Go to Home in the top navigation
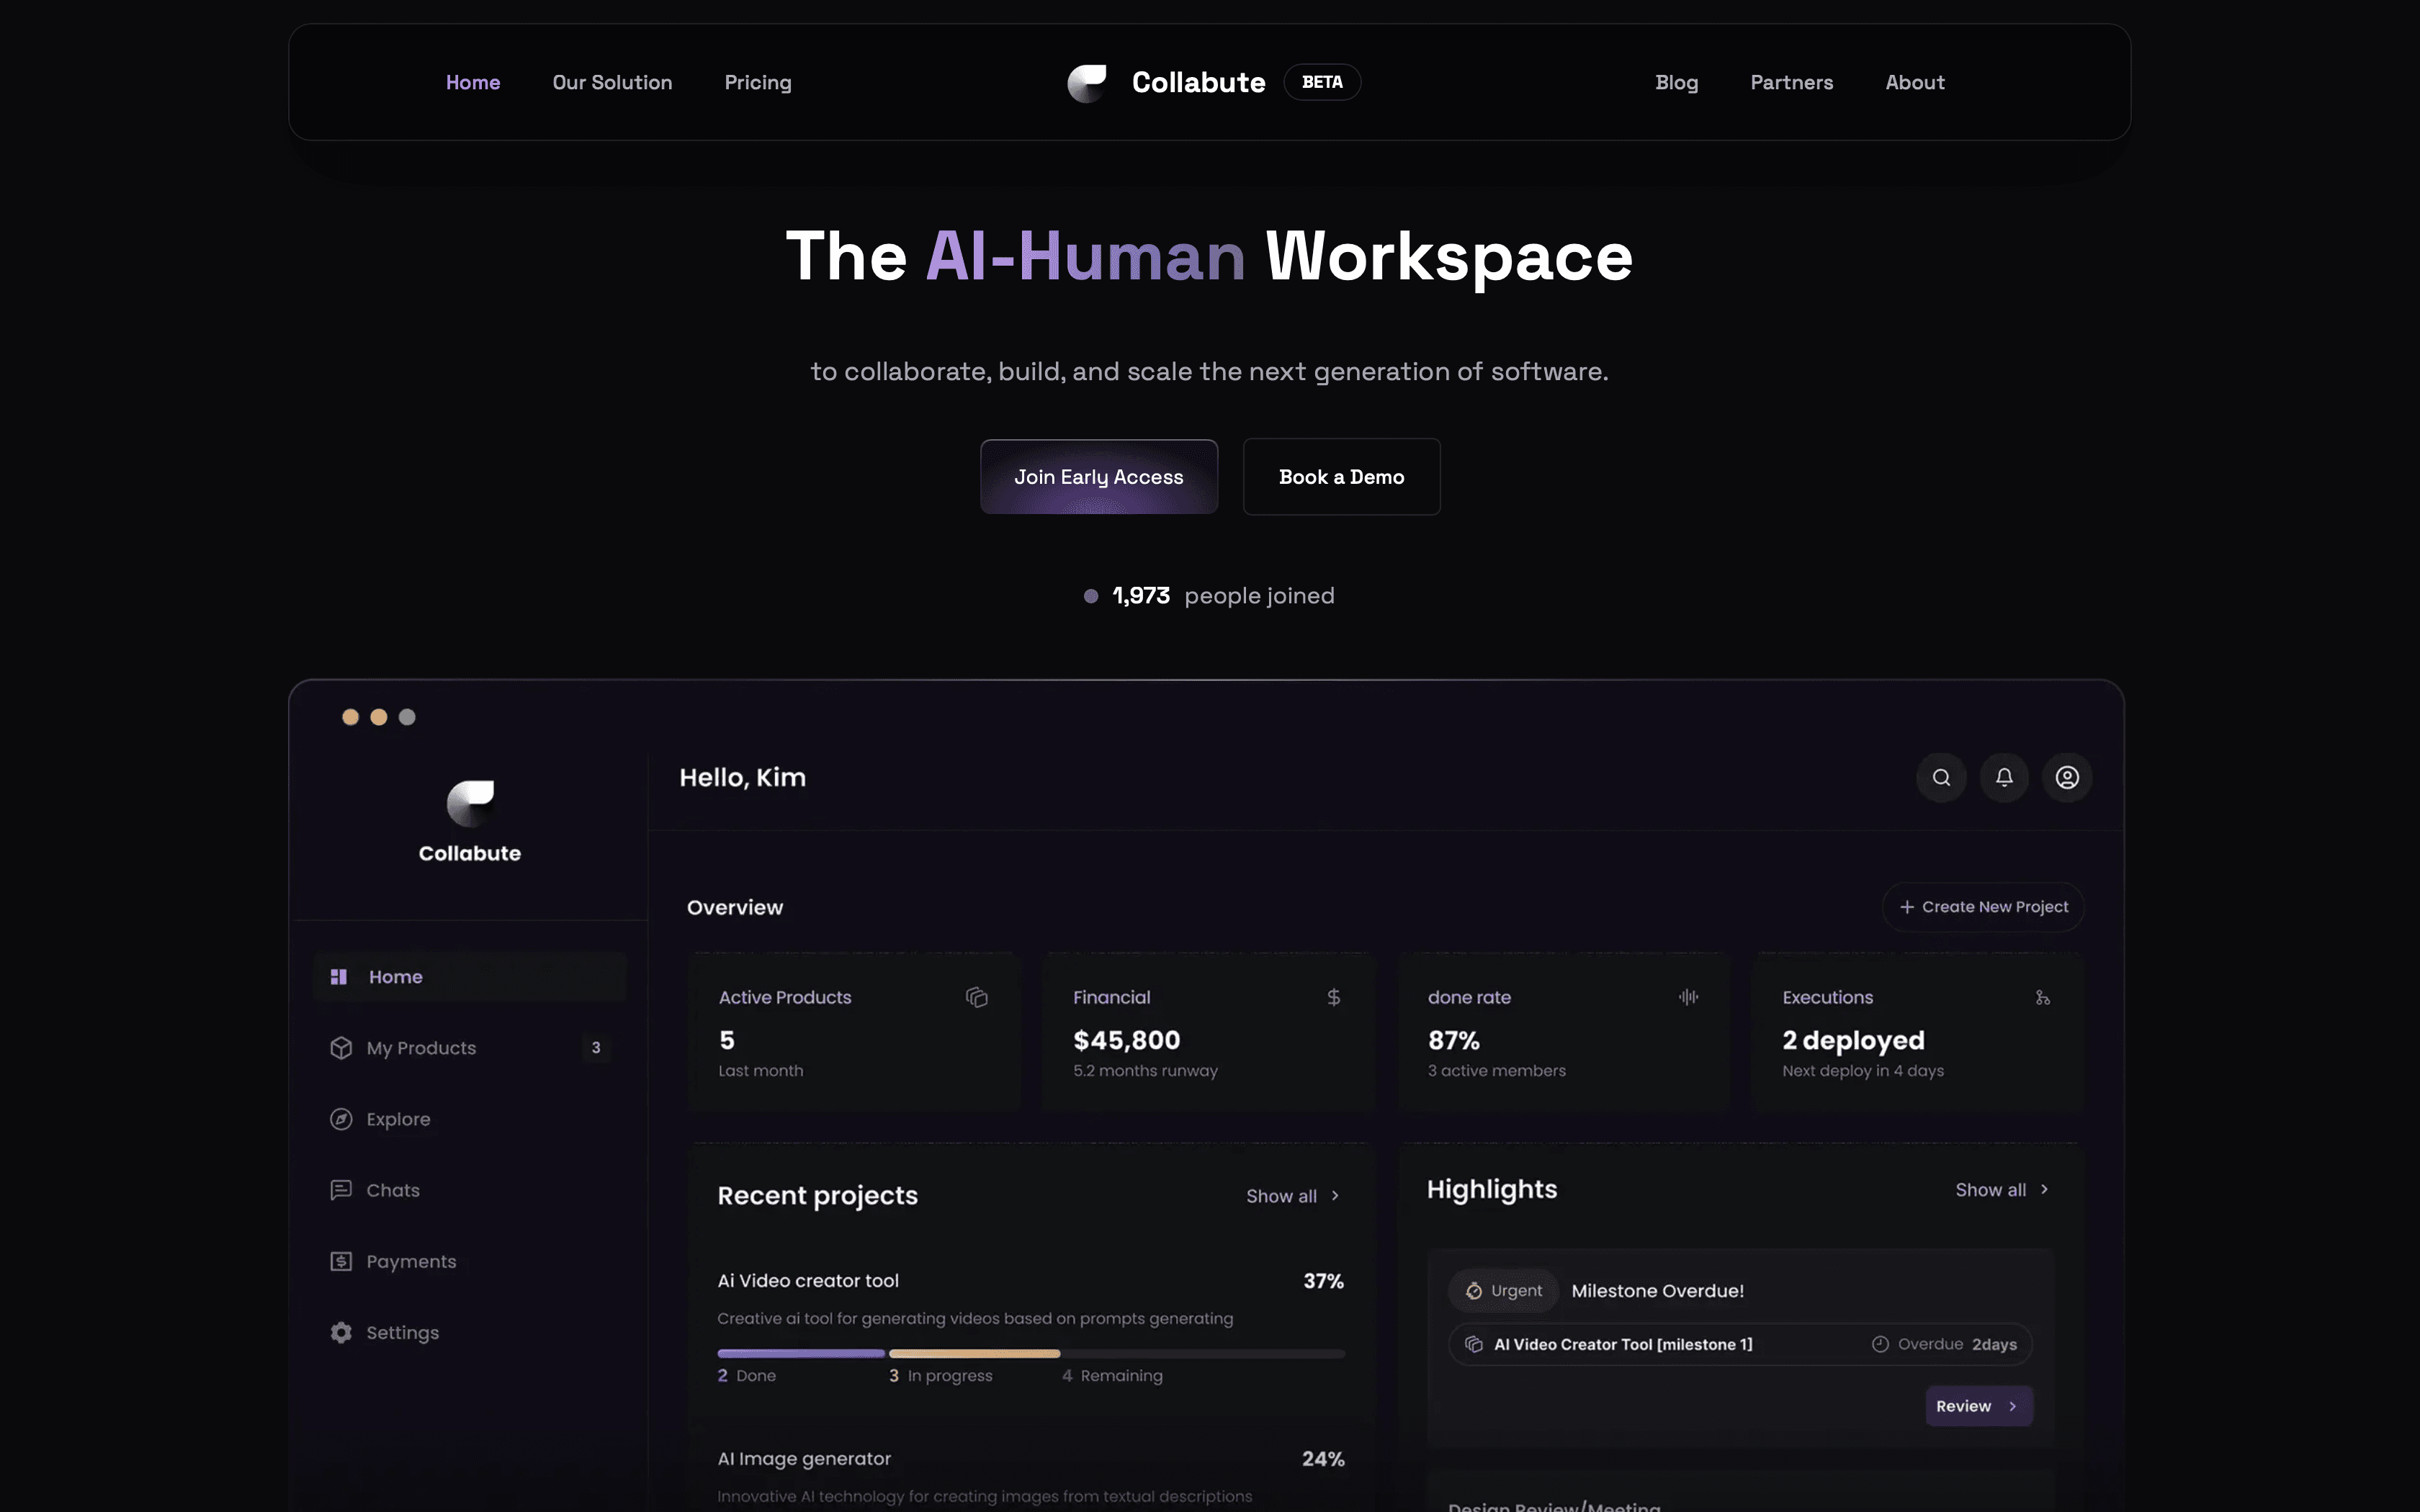 (x=473, y=83)
